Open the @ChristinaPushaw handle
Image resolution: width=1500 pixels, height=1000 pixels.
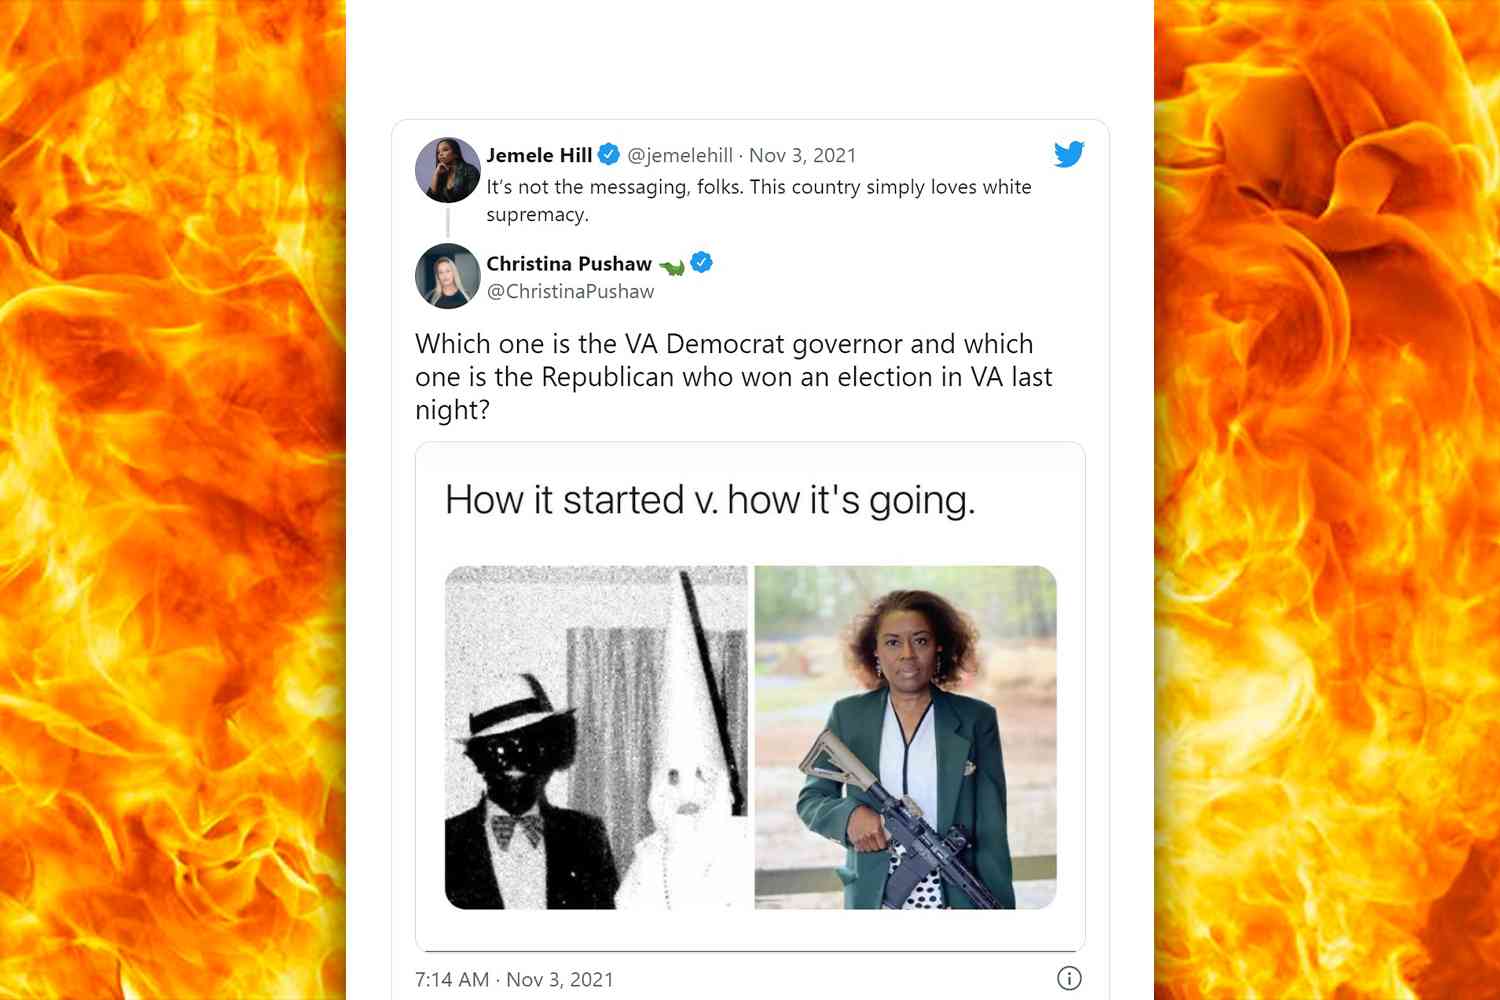570,291
